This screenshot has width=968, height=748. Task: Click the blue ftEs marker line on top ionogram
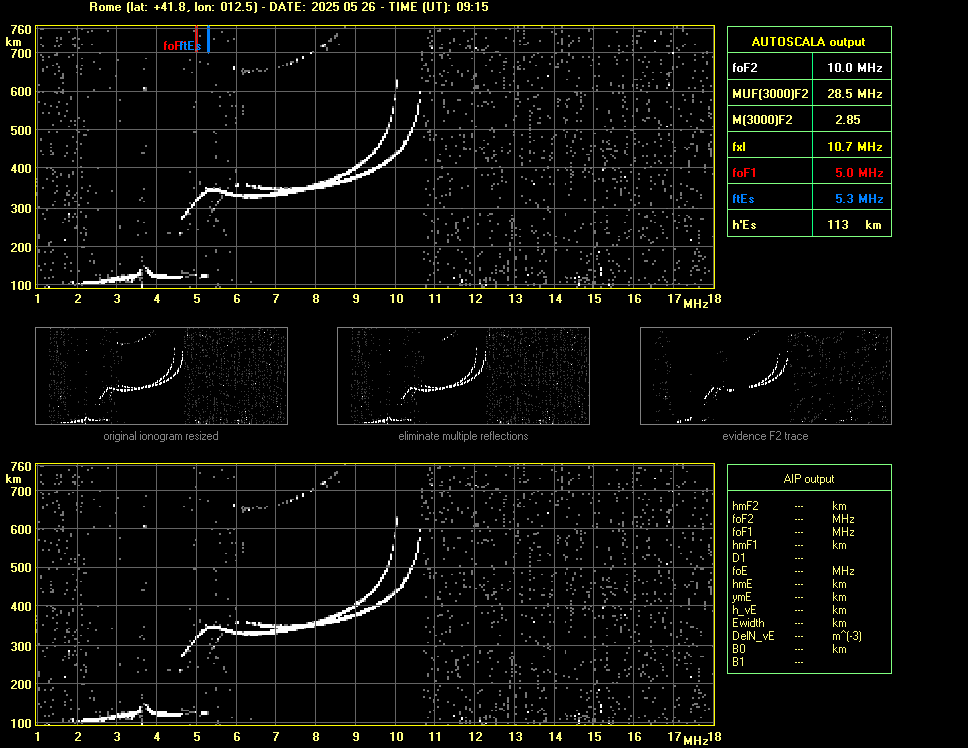209,38
